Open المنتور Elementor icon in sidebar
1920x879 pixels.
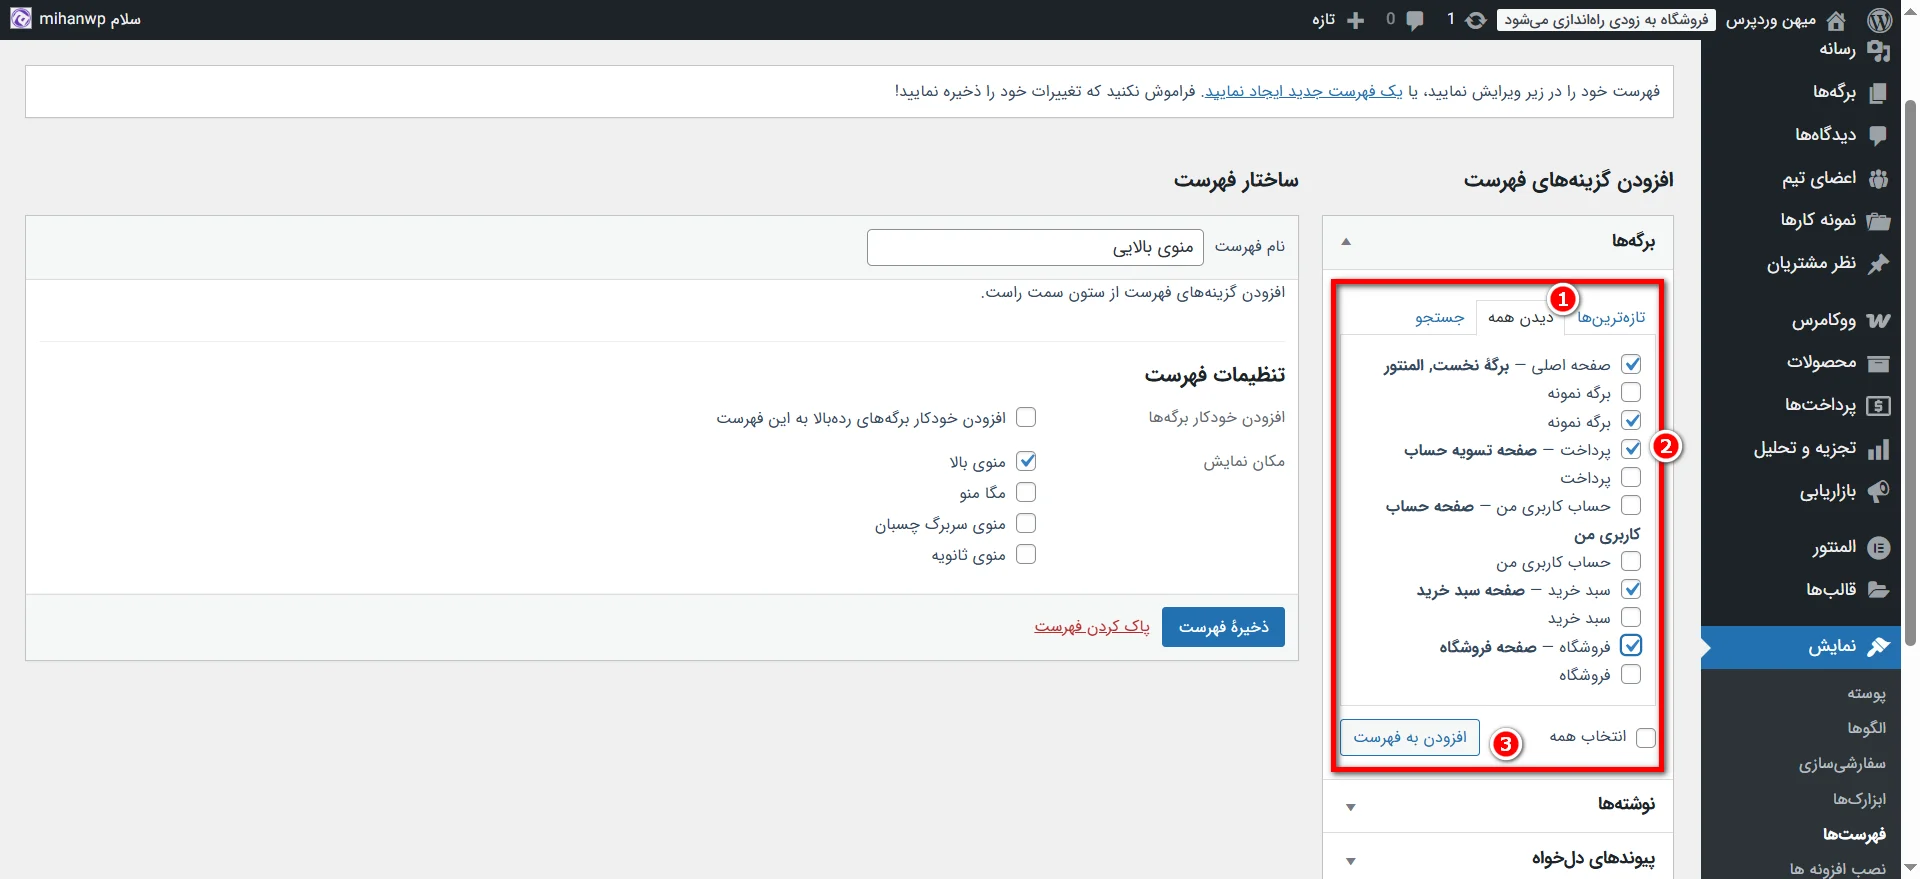[x=1879, y=547]
